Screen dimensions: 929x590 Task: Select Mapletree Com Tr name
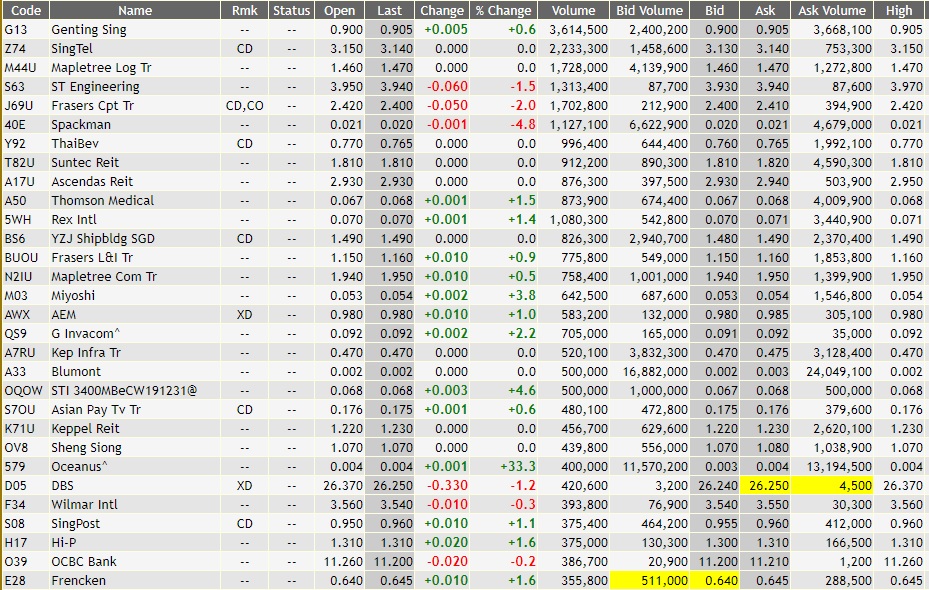[104, 277]
